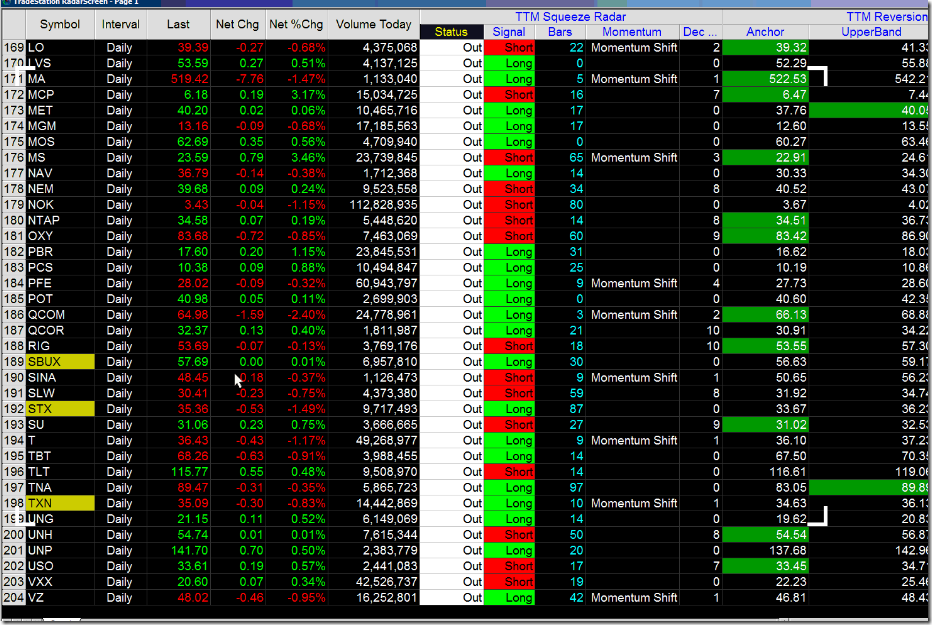Select the Anchor column header

765,32
